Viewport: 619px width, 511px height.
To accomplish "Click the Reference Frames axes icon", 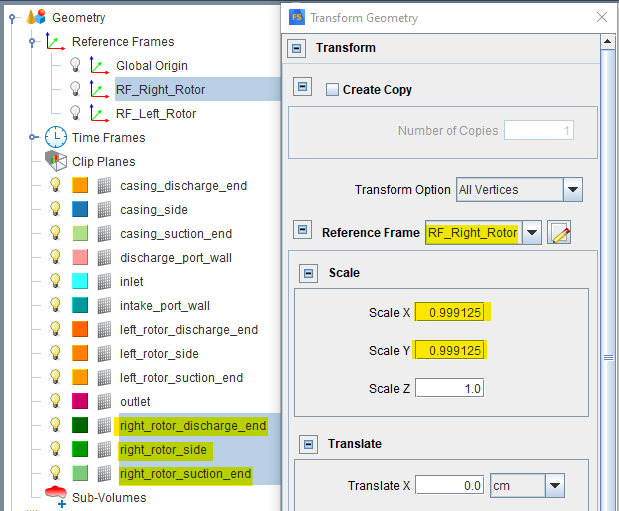I will (x=55, y=41).
